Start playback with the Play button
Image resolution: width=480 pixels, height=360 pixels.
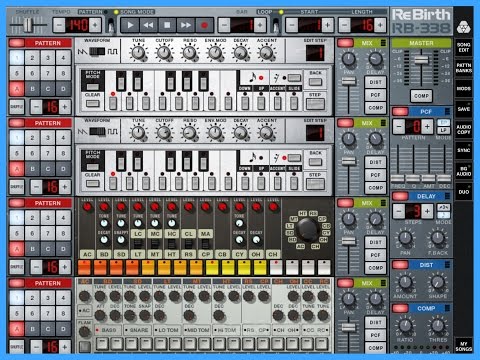point(130,25)
